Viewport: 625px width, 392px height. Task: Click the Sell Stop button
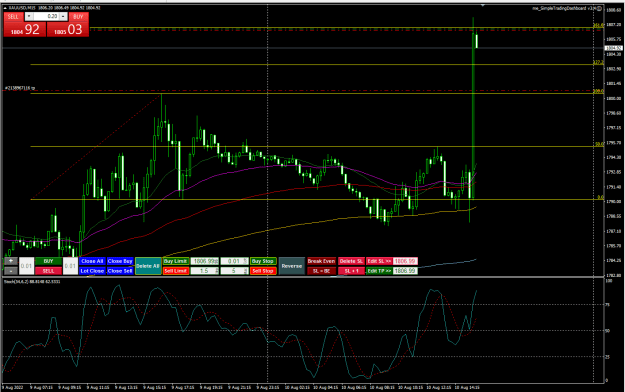[263, 271]
